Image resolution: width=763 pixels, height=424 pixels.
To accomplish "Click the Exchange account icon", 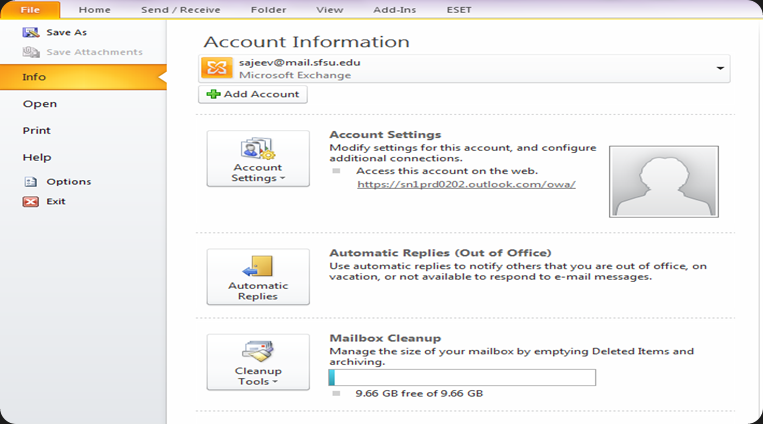I will pyautogui.click(x=216, y=68).
